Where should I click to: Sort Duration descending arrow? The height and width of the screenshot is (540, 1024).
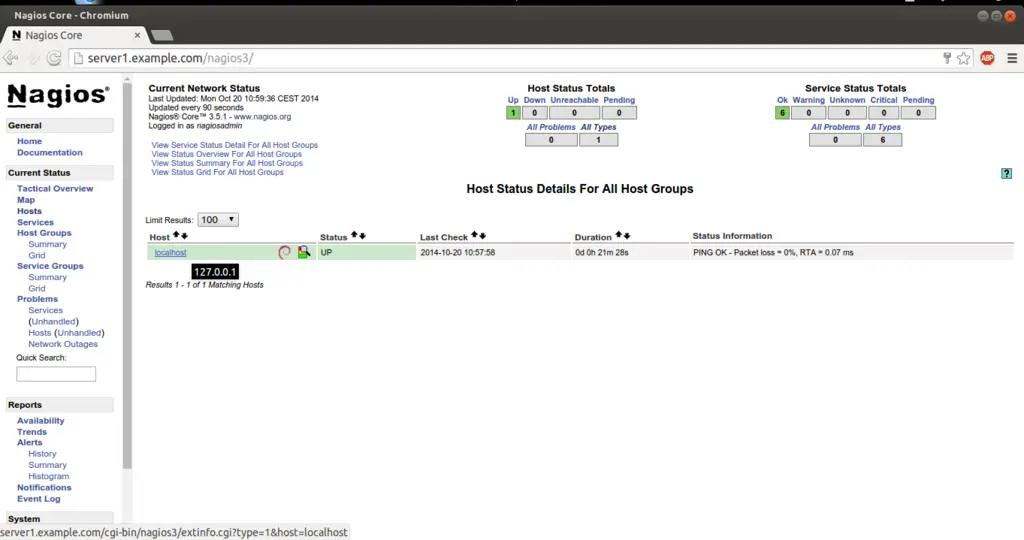(x=627, y=236)
